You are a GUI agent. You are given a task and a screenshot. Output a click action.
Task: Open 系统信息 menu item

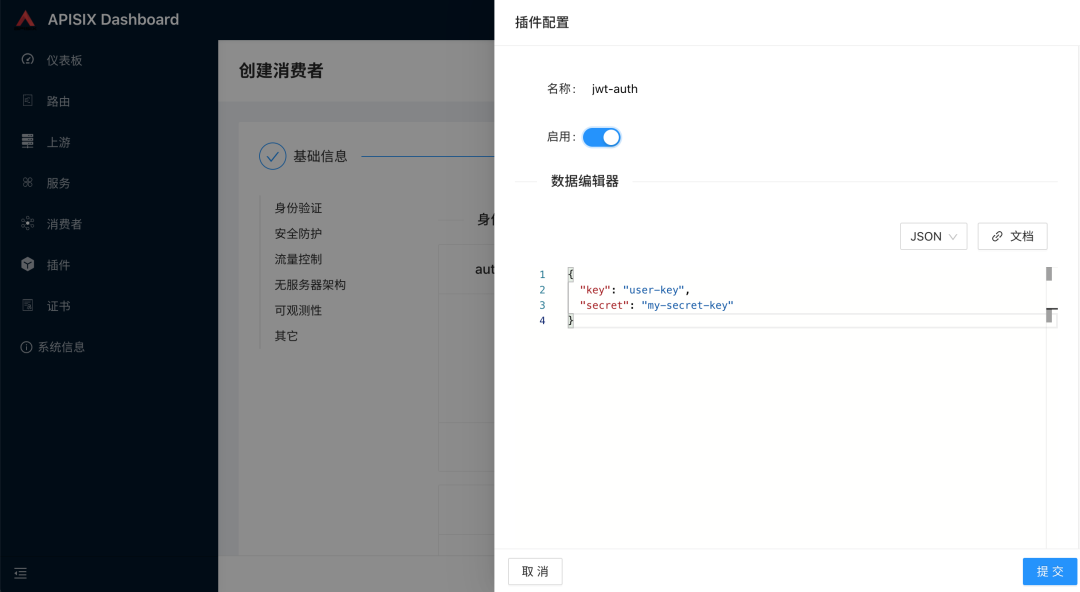point(61,347)
